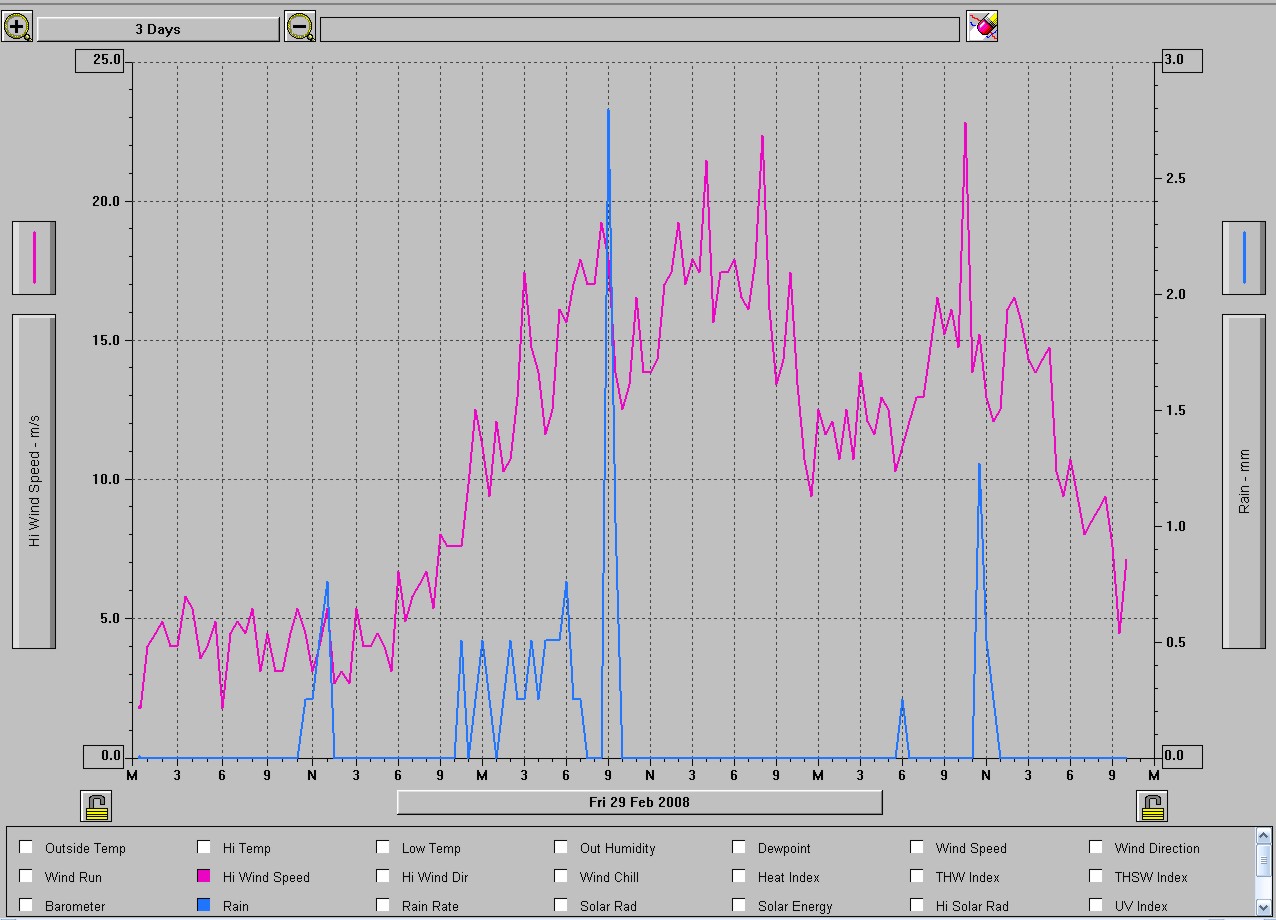Enable the Wind Chill checkbox
This screenshot has height=920, width=1276.
click(562, 876)
